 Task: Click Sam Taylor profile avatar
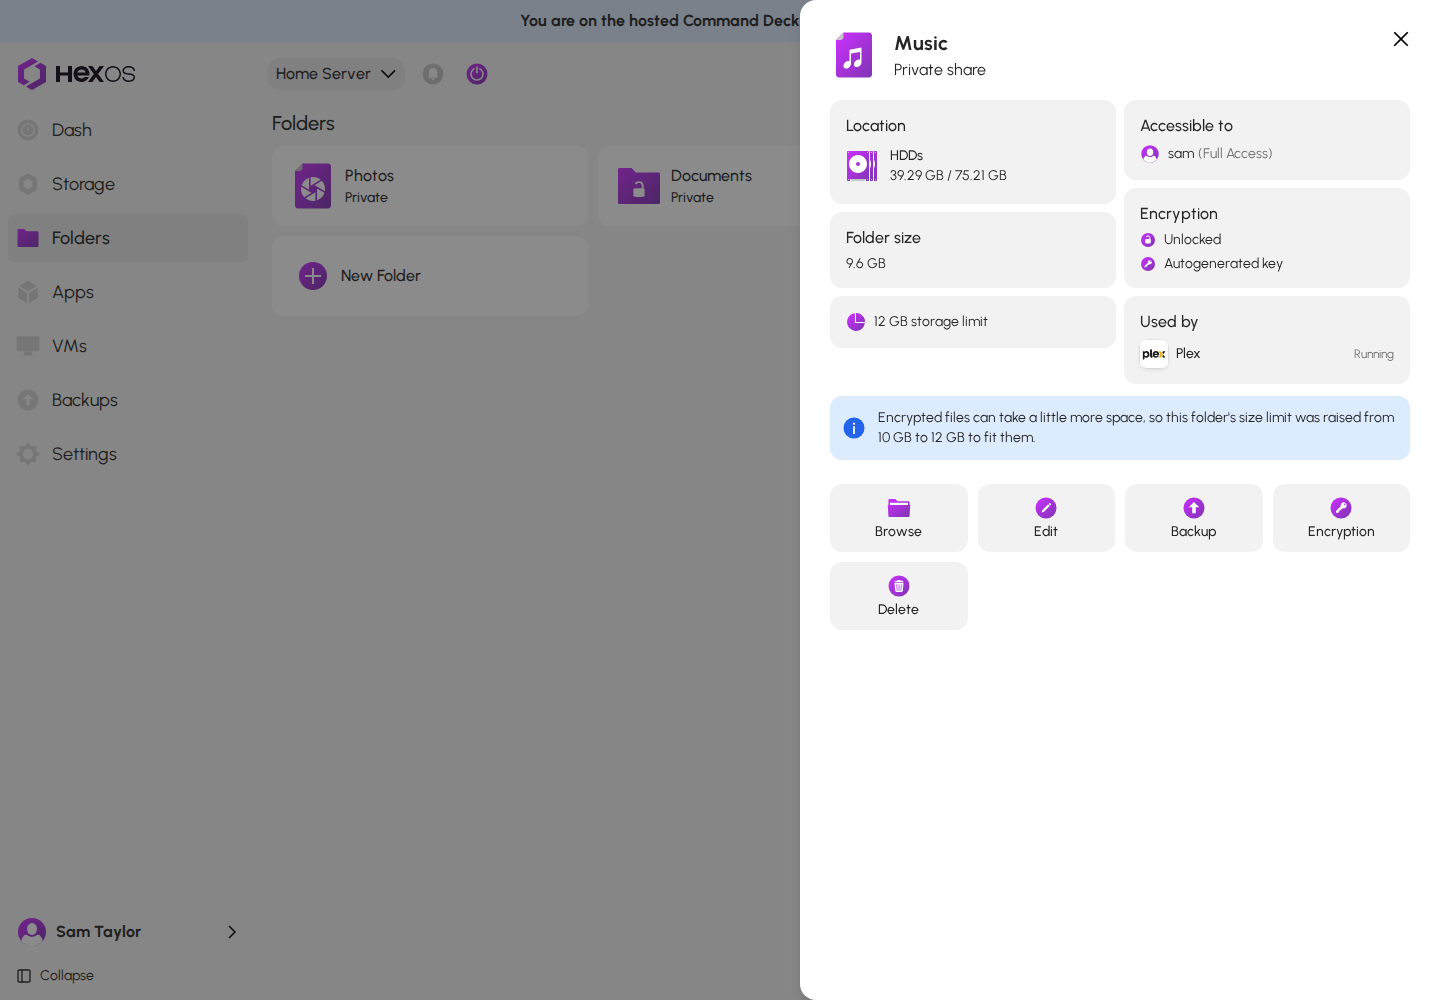coord(32,932)
